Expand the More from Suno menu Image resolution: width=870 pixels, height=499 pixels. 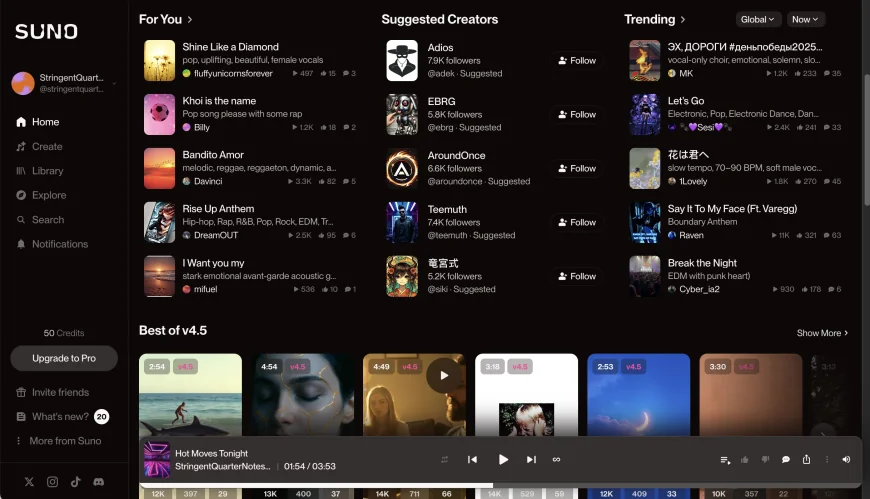tap(64, 441)
